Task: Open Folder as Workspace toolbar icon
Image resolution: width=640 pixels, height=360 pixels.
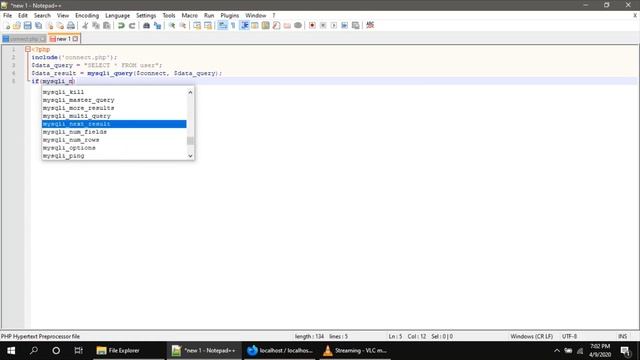Action: tap(287, 26)
